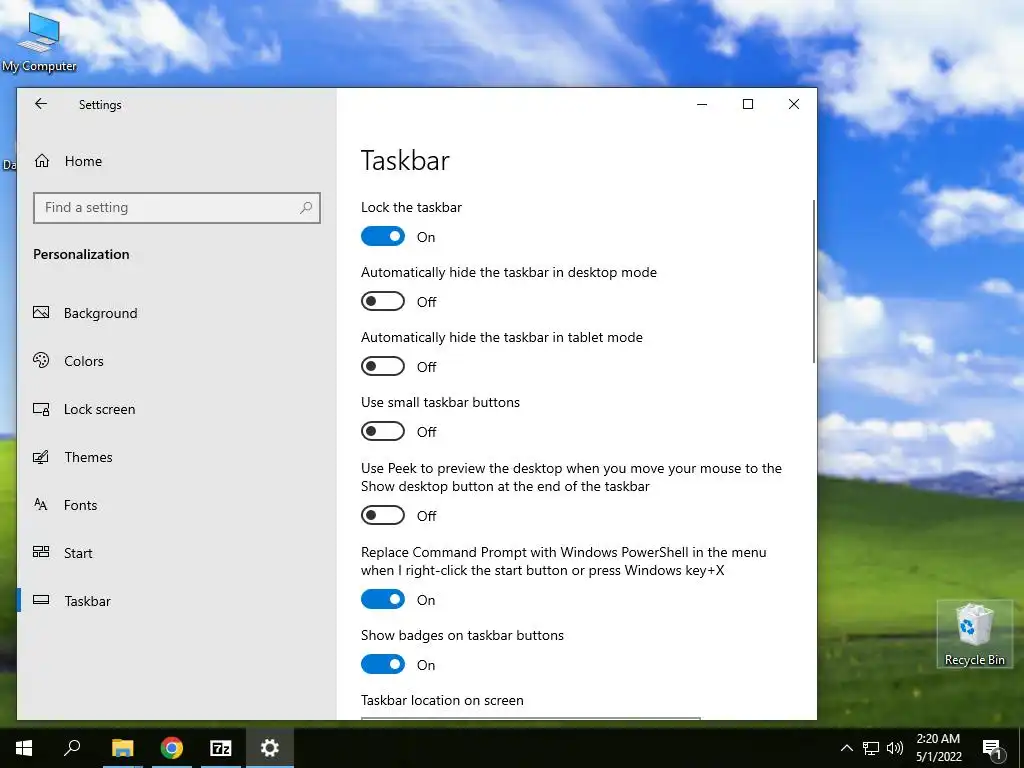
Task: Turn on Use small taskbar buttons
Action: 383,431
